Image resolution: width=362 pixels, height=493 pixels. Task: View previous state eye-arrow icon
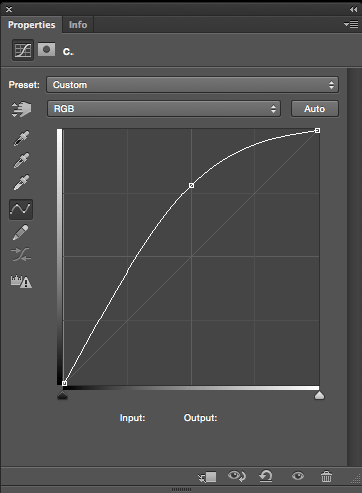(237, 476)
